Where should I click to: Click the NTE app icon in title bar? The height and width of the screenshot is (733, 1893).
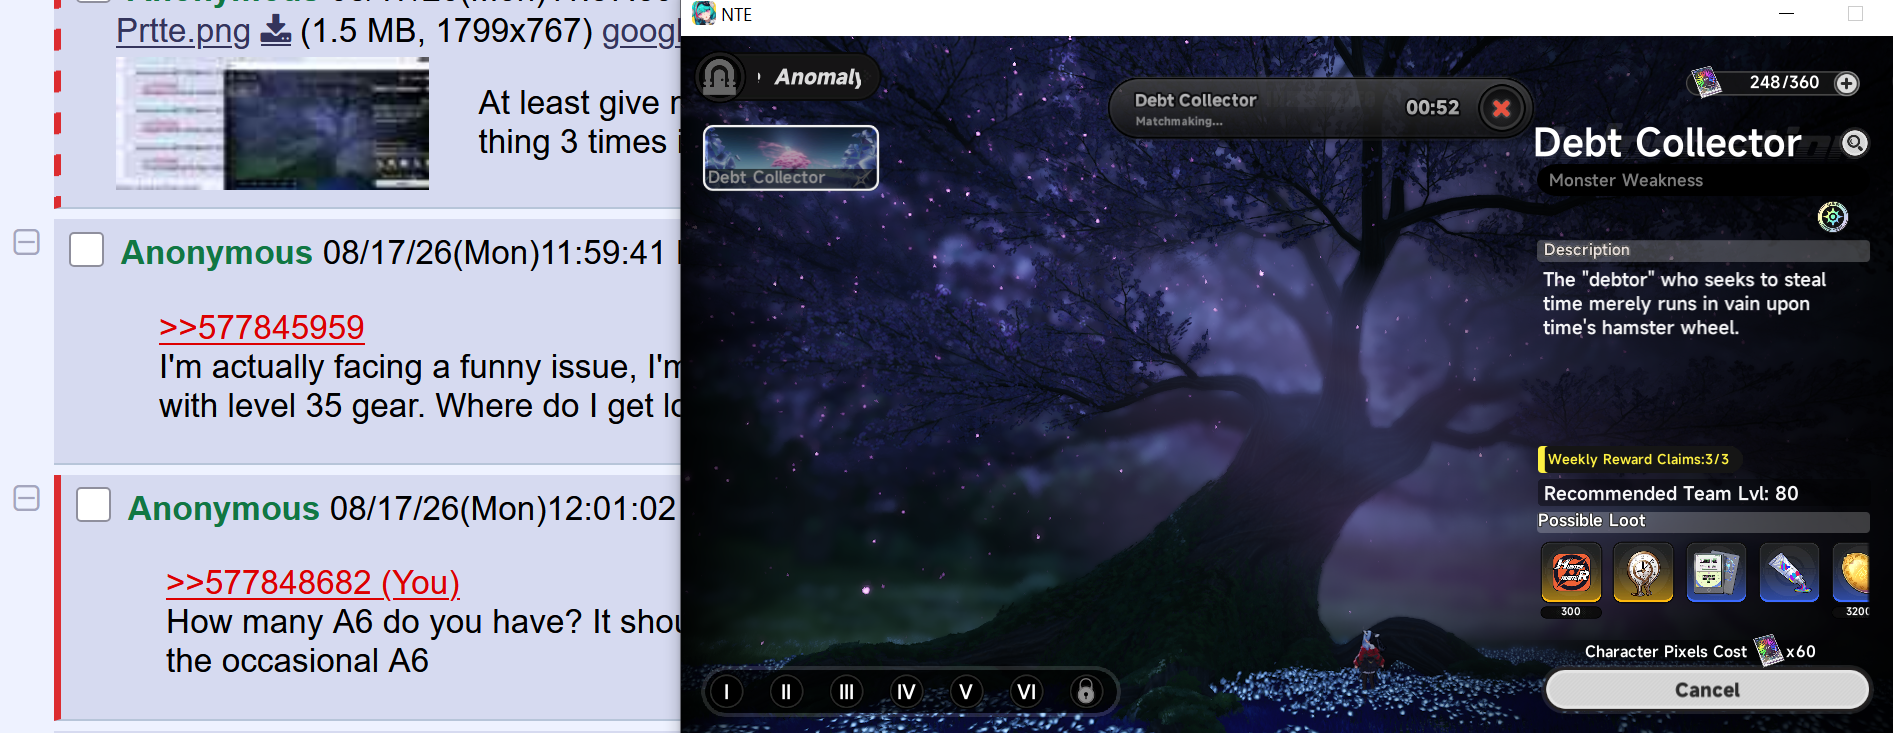coord(704,13)
